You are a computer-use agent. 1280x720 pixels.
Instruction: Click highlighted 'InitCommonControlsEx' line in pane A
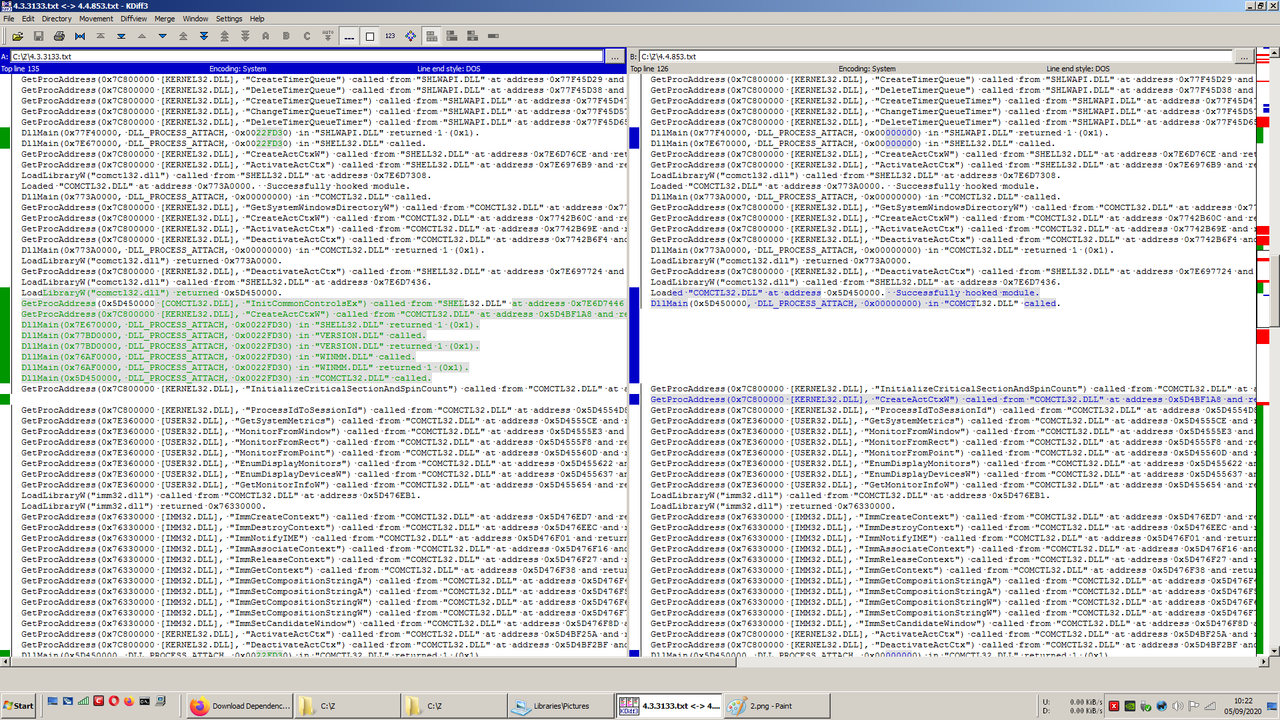[x=323, y=303]
